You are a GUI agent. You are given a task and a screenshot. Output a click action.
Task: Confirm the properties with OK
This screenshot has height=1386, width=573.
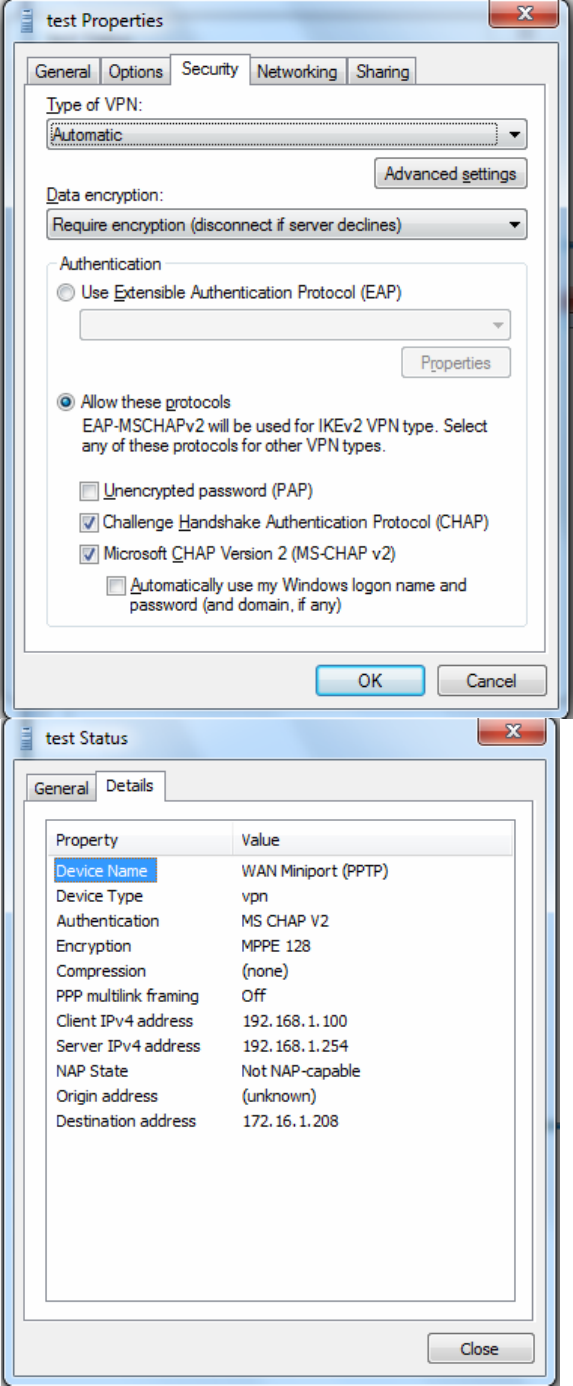370,681
